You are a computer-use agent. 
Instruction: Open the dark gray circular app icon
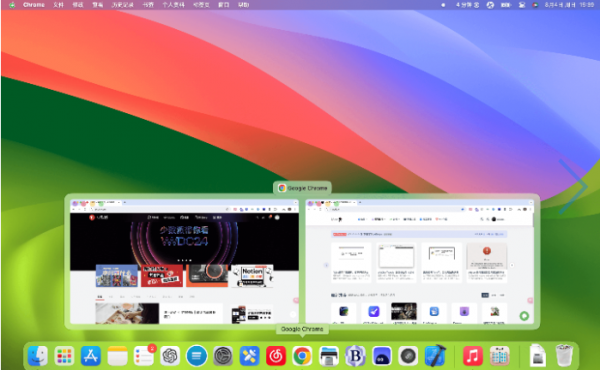408,356
